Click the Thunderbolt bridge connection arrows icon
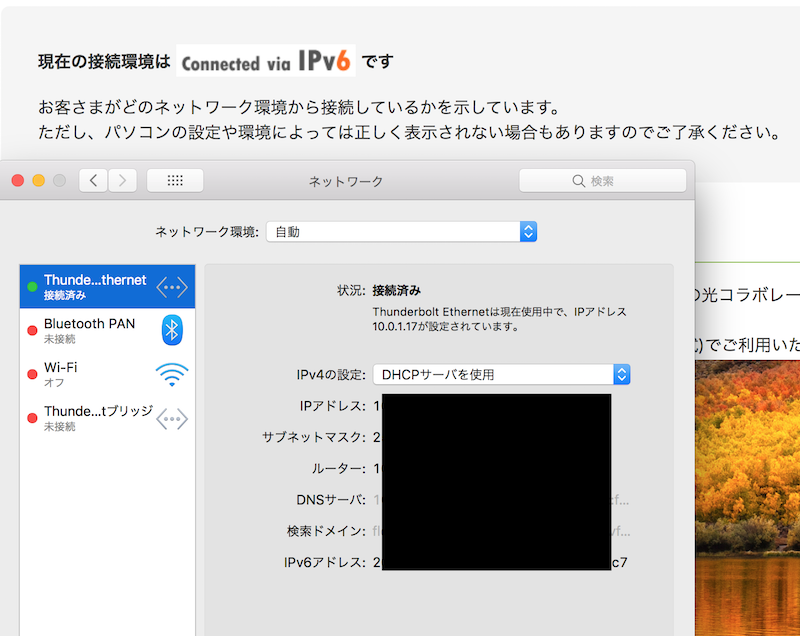Viewport: 800px width, 636px height. point(172,419)
